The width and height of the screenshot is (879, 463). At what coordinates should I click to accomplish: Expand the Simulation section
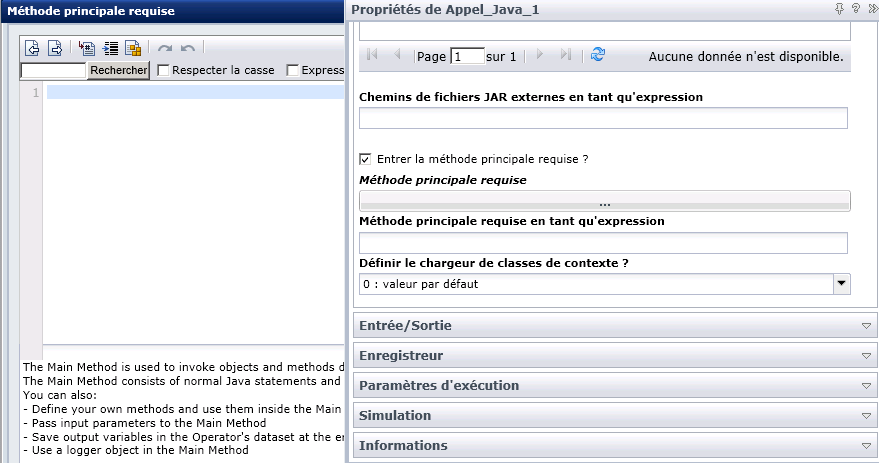pos(615,415)
